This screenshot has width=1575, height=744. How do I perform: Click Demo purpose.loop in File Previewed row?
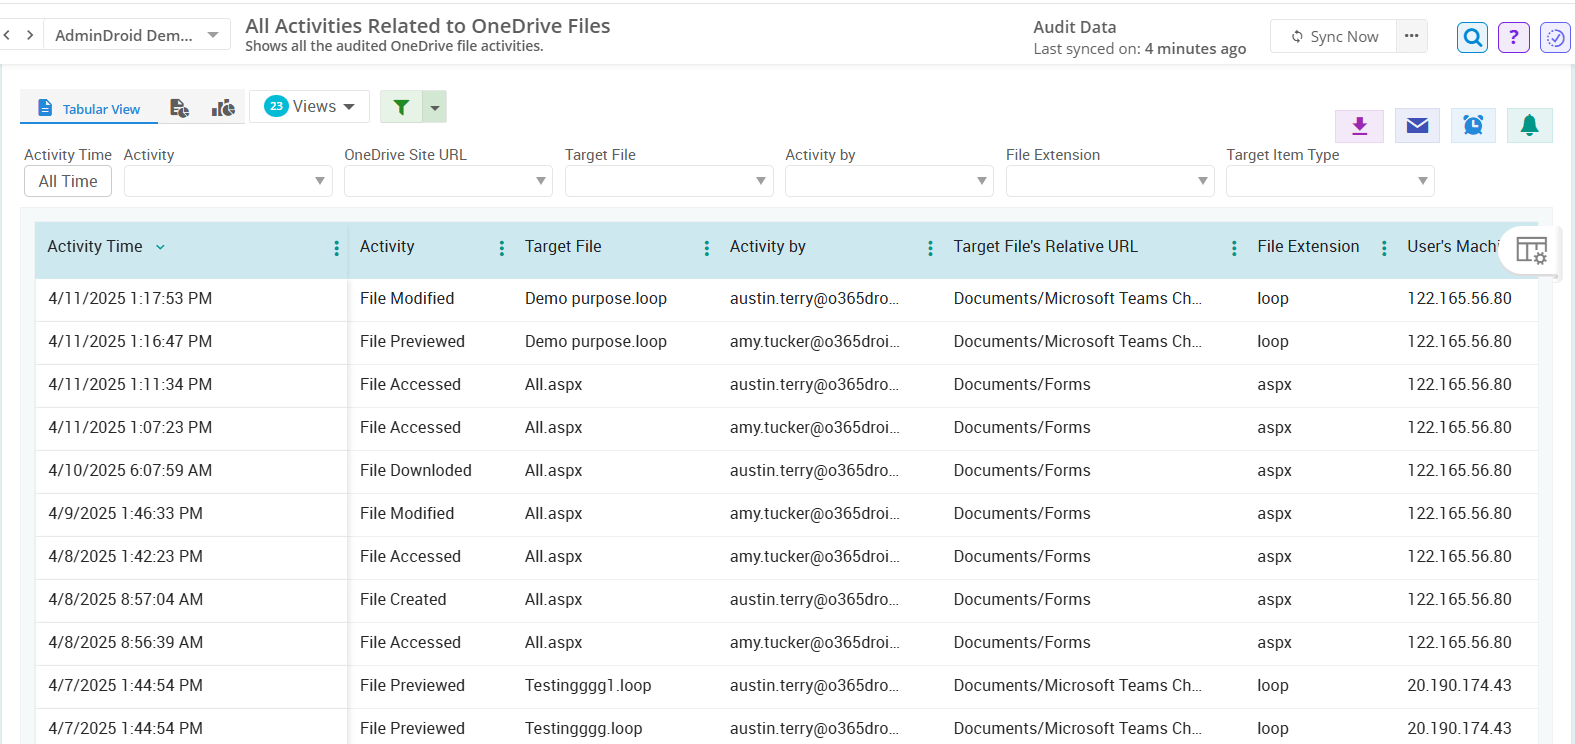coord(596,342)
